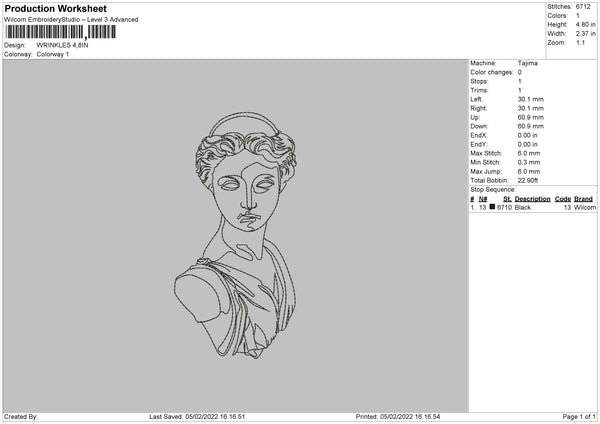Viewport: 600px width, 424px height.
Task: Click the 'Trims:' label
Action: pos(479,91)
